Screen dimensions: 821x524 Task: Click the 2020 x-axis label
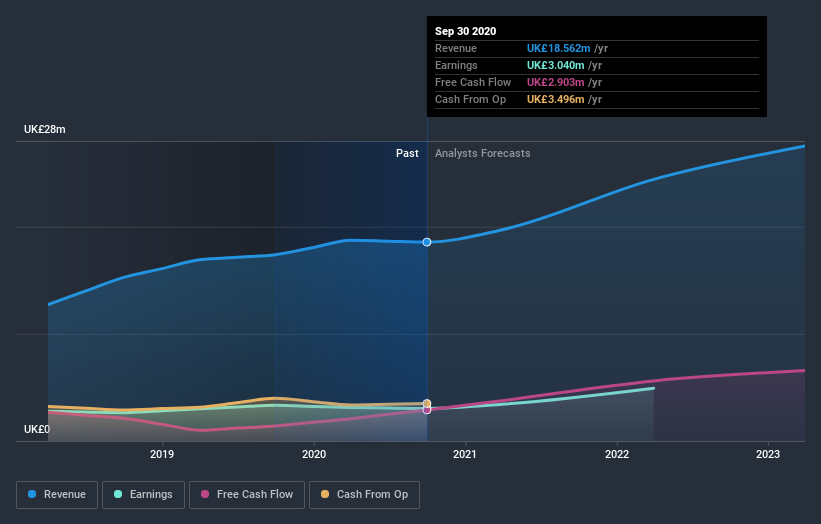[314, 454]
